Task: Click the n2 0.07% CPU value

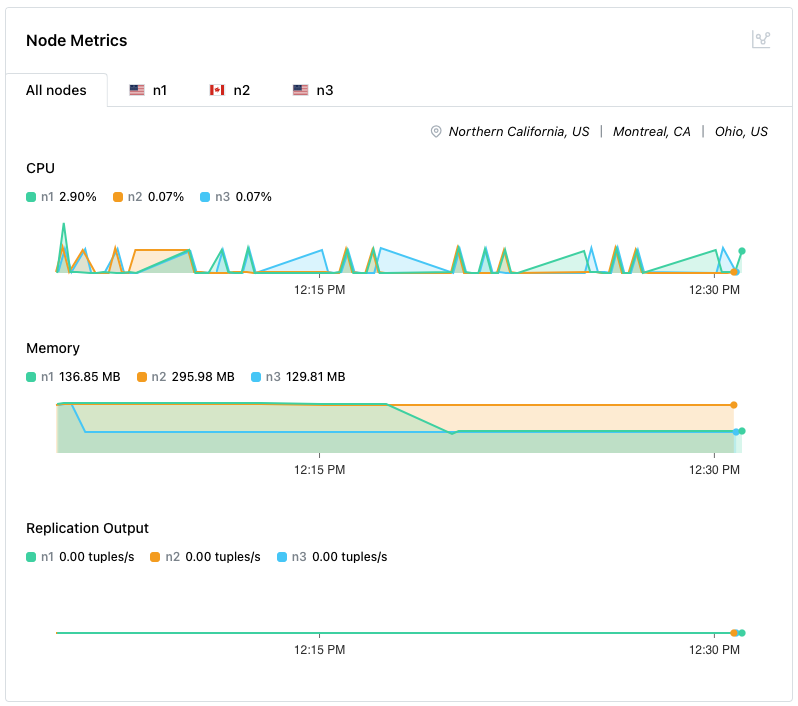Action: 166,197
